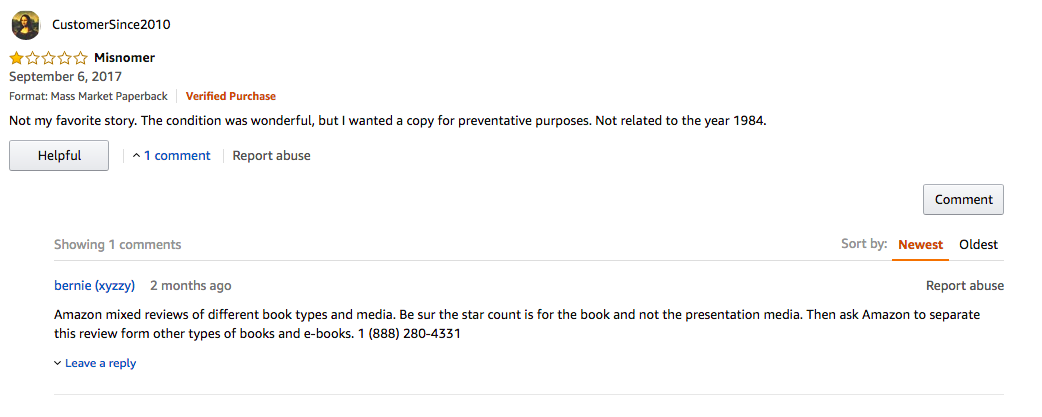Viewport: 1042px width, 417px height.
Task: Click the filled first rating star
Action: (16, 58)
